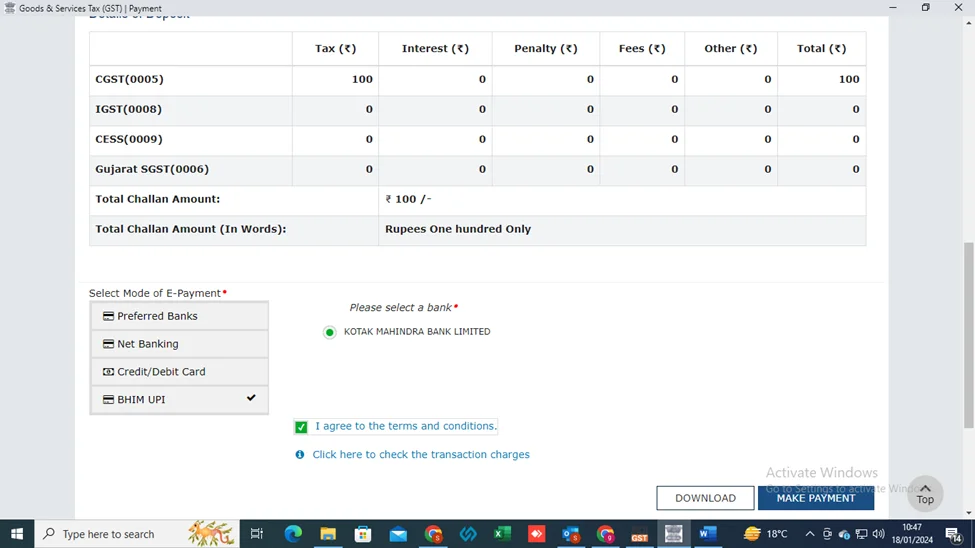
Task: Open the Windows Start menu
Action: coord(17,534)
